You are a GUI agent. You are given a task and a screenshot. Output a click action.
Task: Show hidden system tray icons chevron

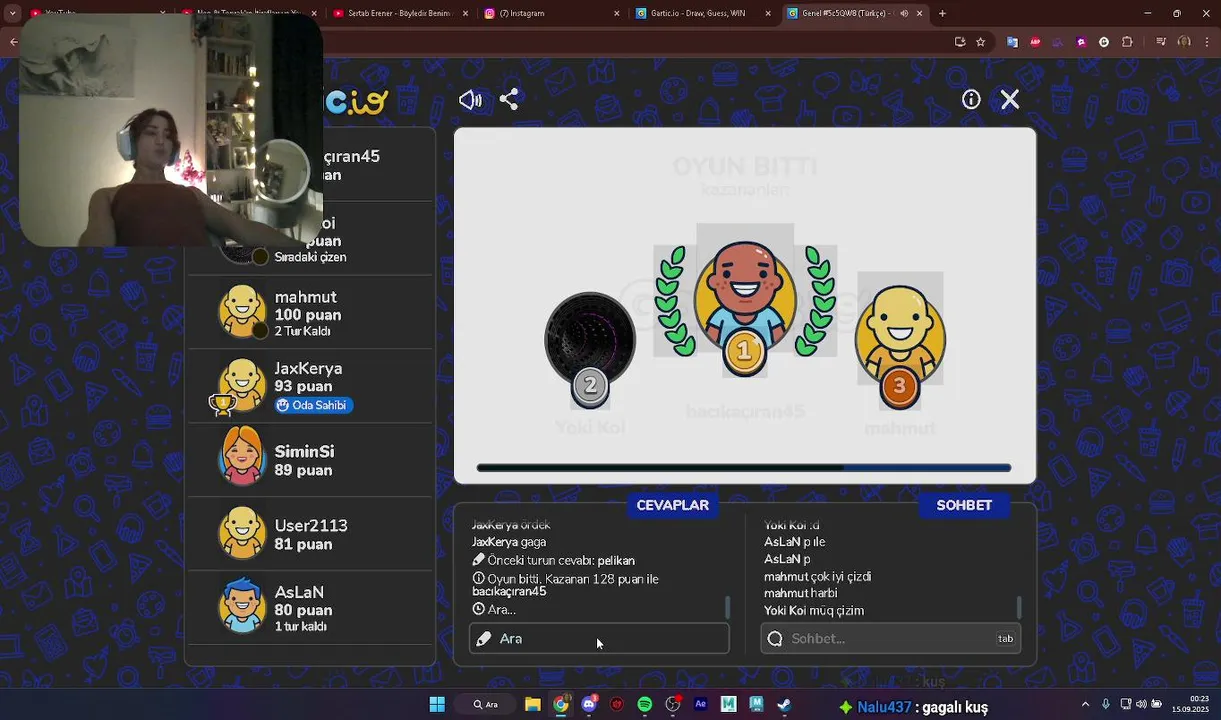pos(1085,705)
